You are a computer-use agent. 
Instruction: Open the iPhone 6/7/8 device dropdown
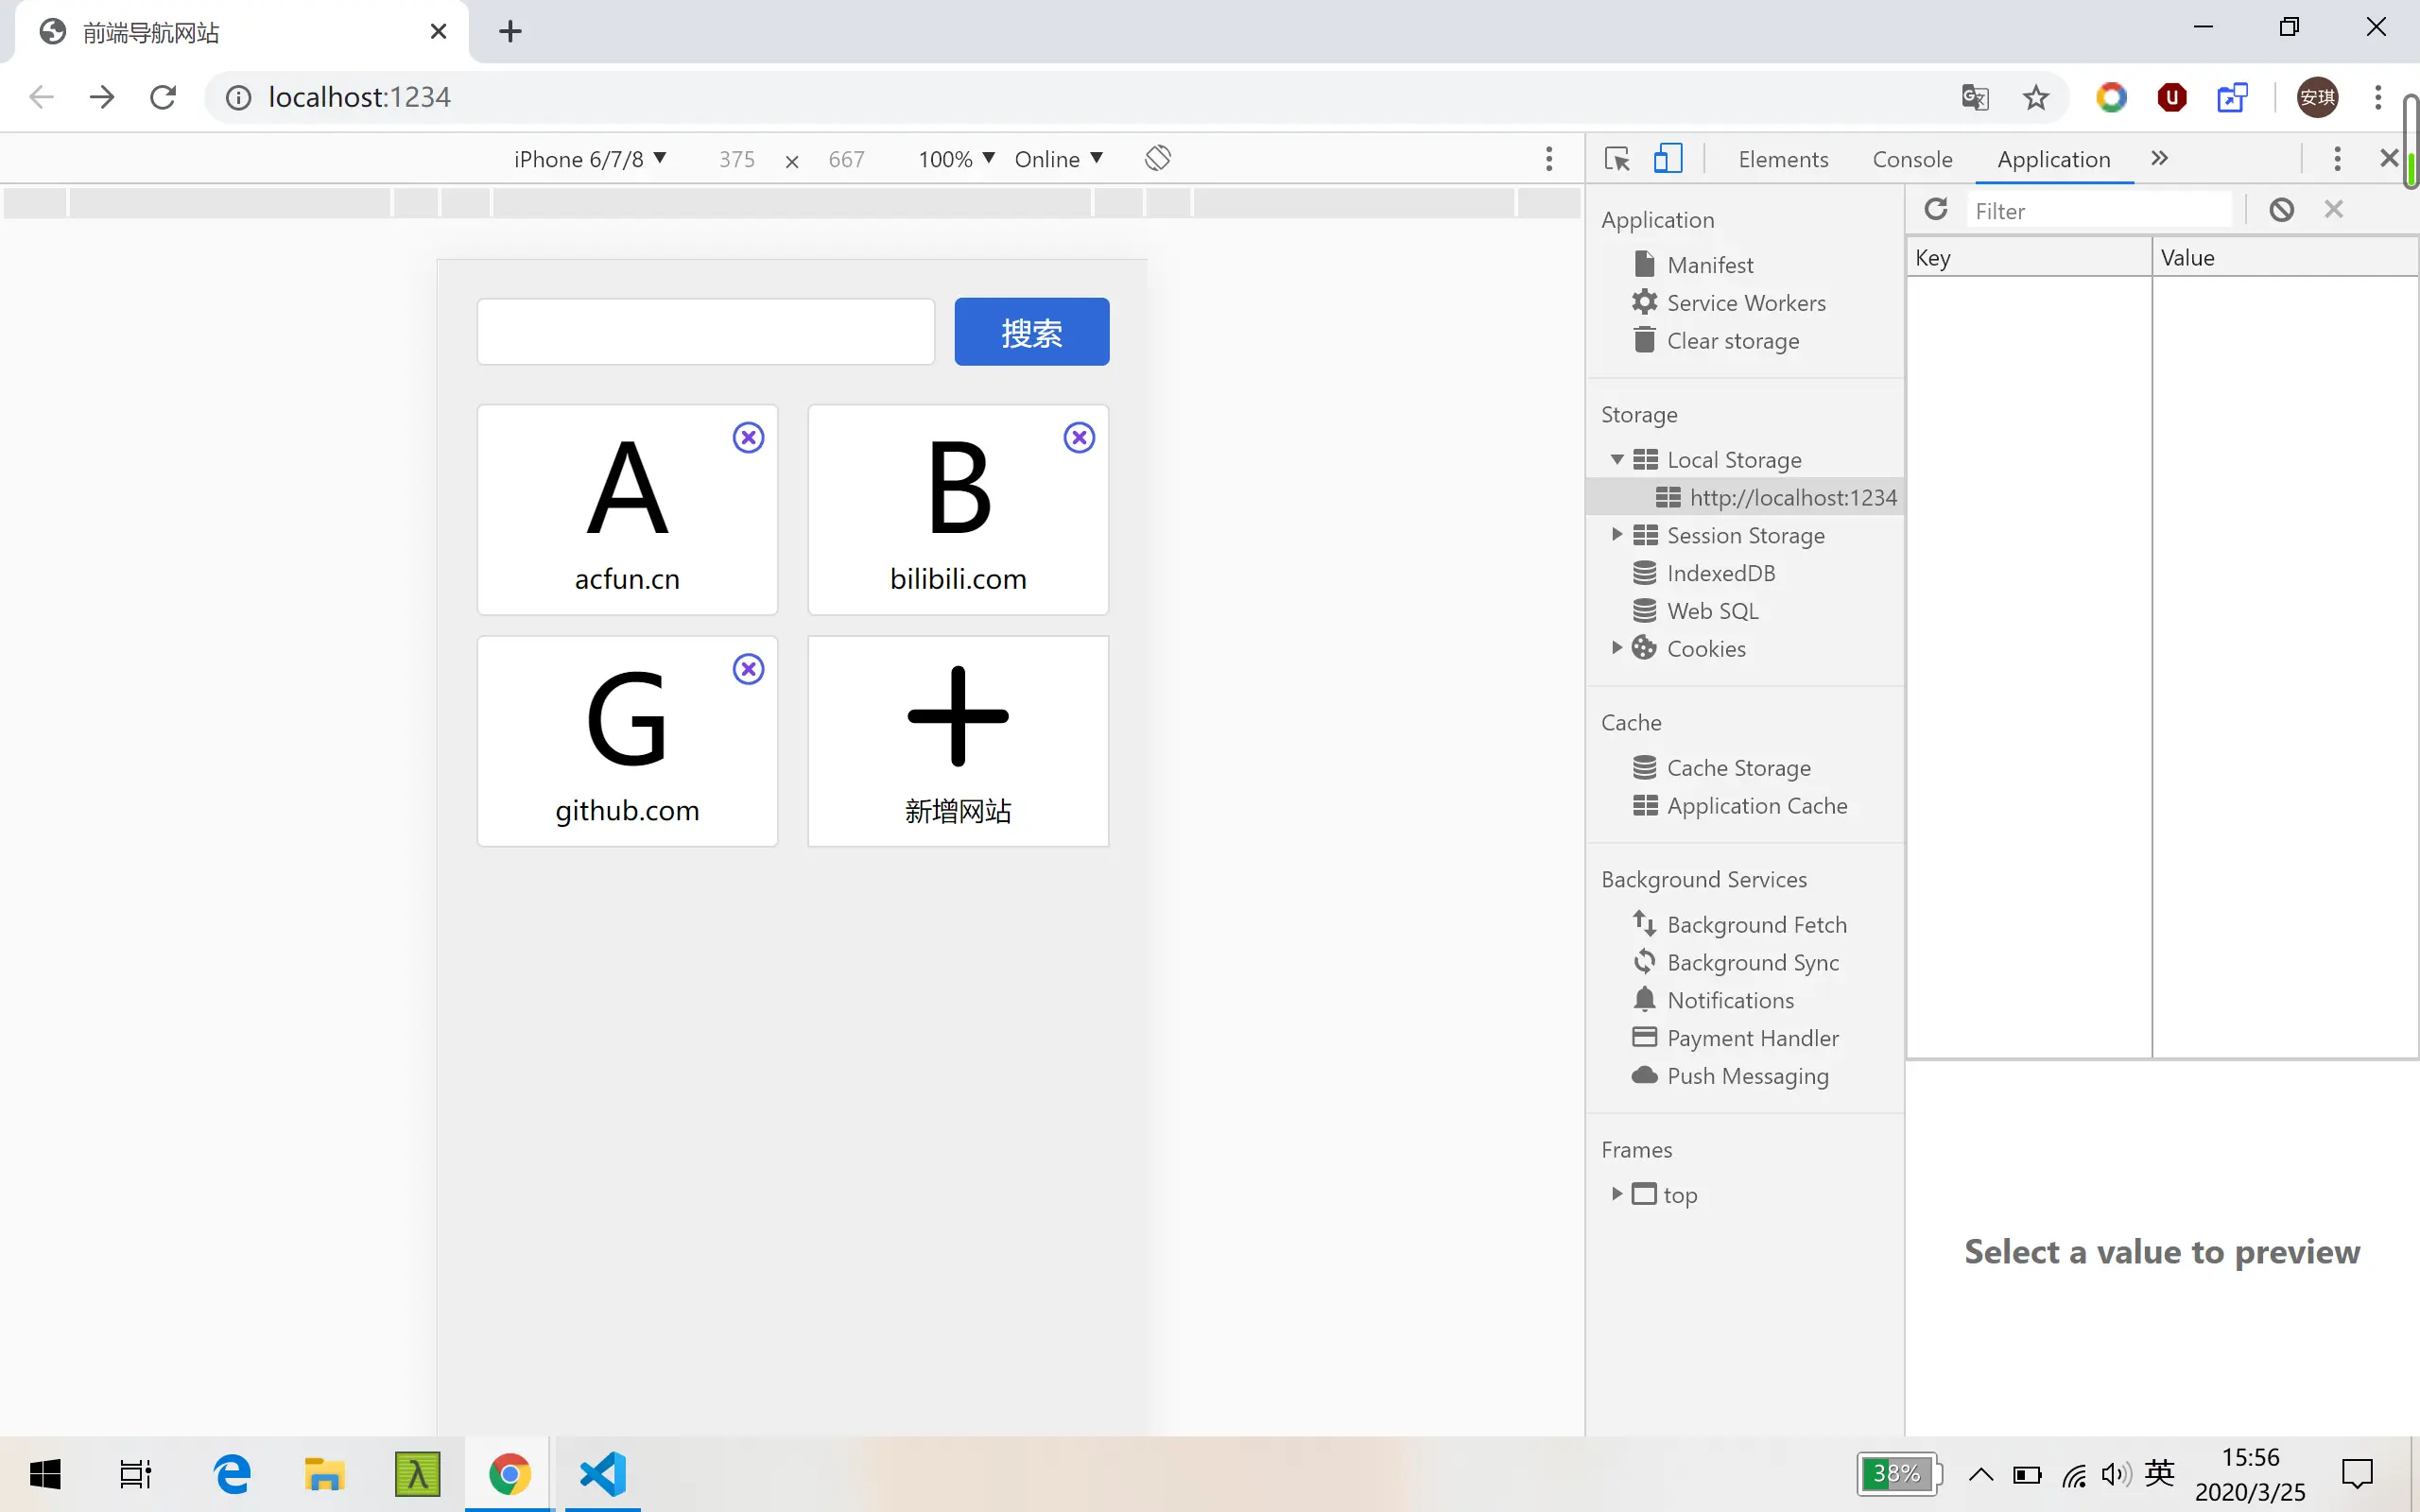tap(589, 159)
